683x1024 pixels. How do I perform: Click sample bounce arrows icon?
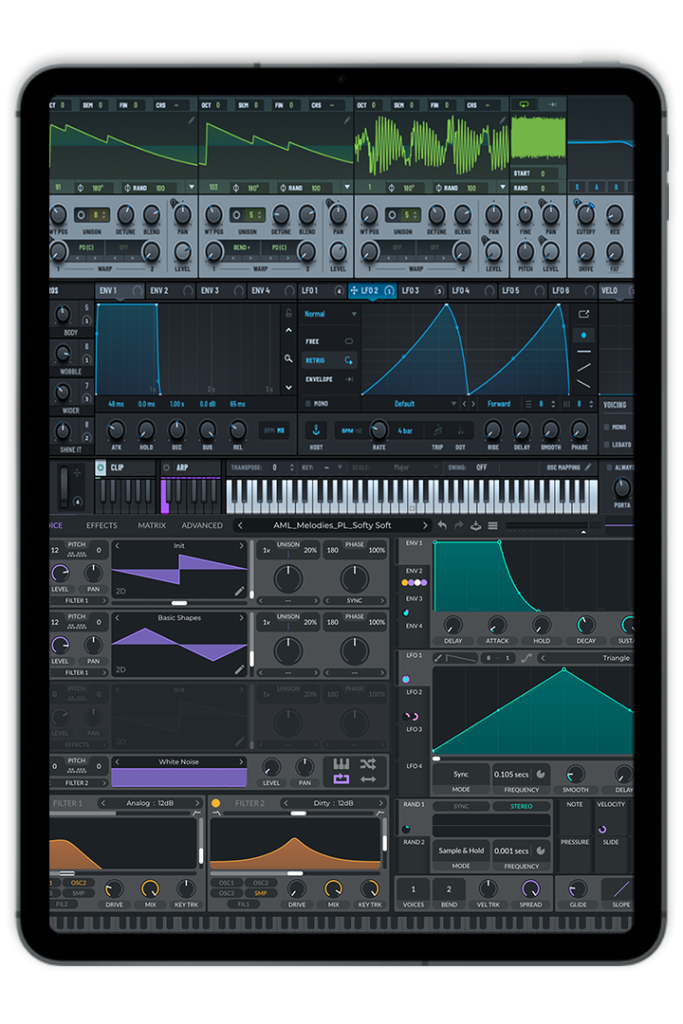368,778
